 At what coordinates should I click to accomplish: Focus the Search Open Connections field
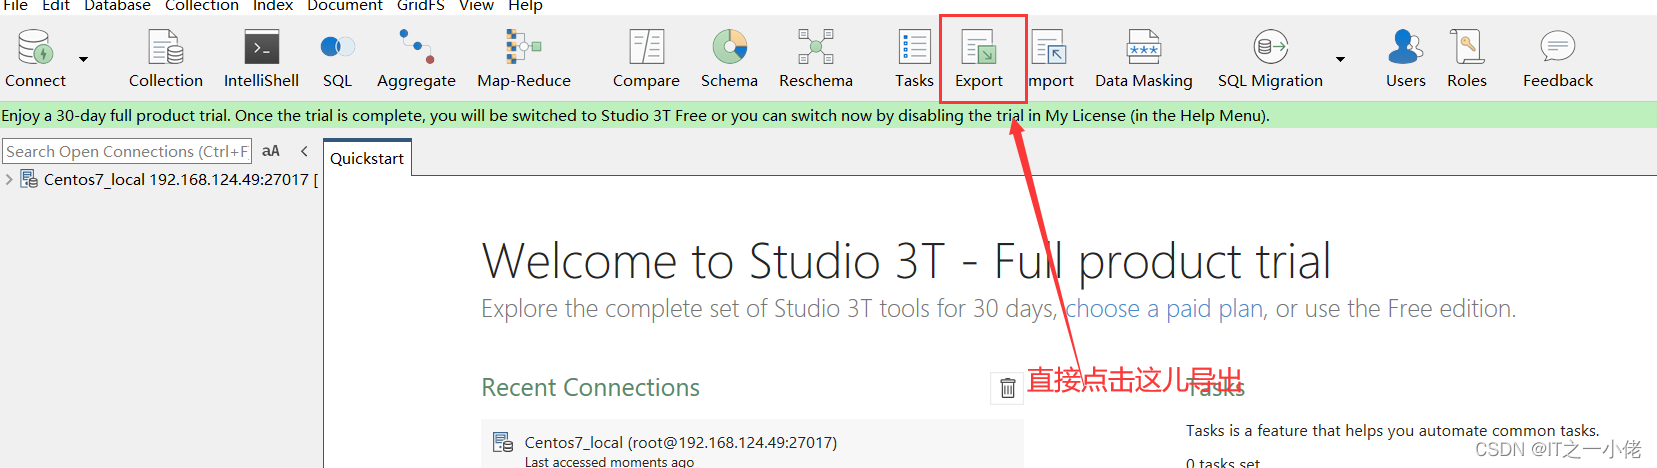[127, 151]
